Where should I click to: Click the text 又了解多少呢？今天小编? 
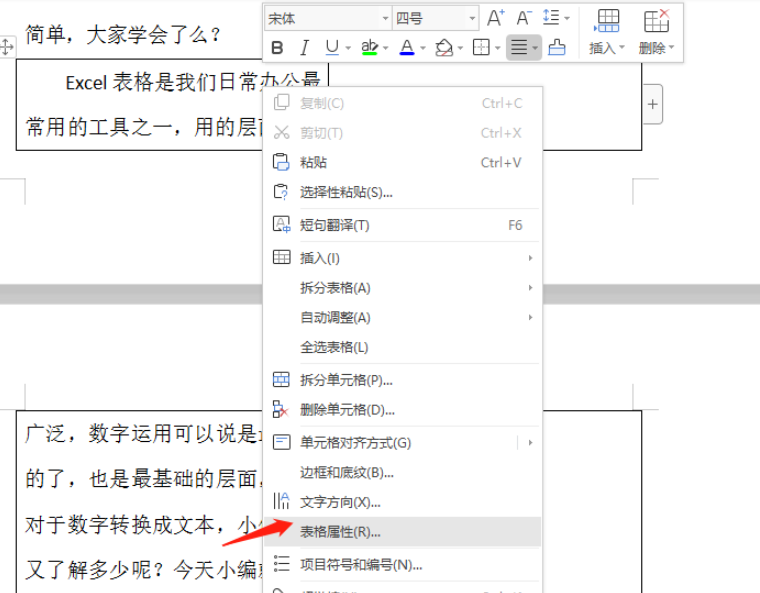[x=143, y=569]
